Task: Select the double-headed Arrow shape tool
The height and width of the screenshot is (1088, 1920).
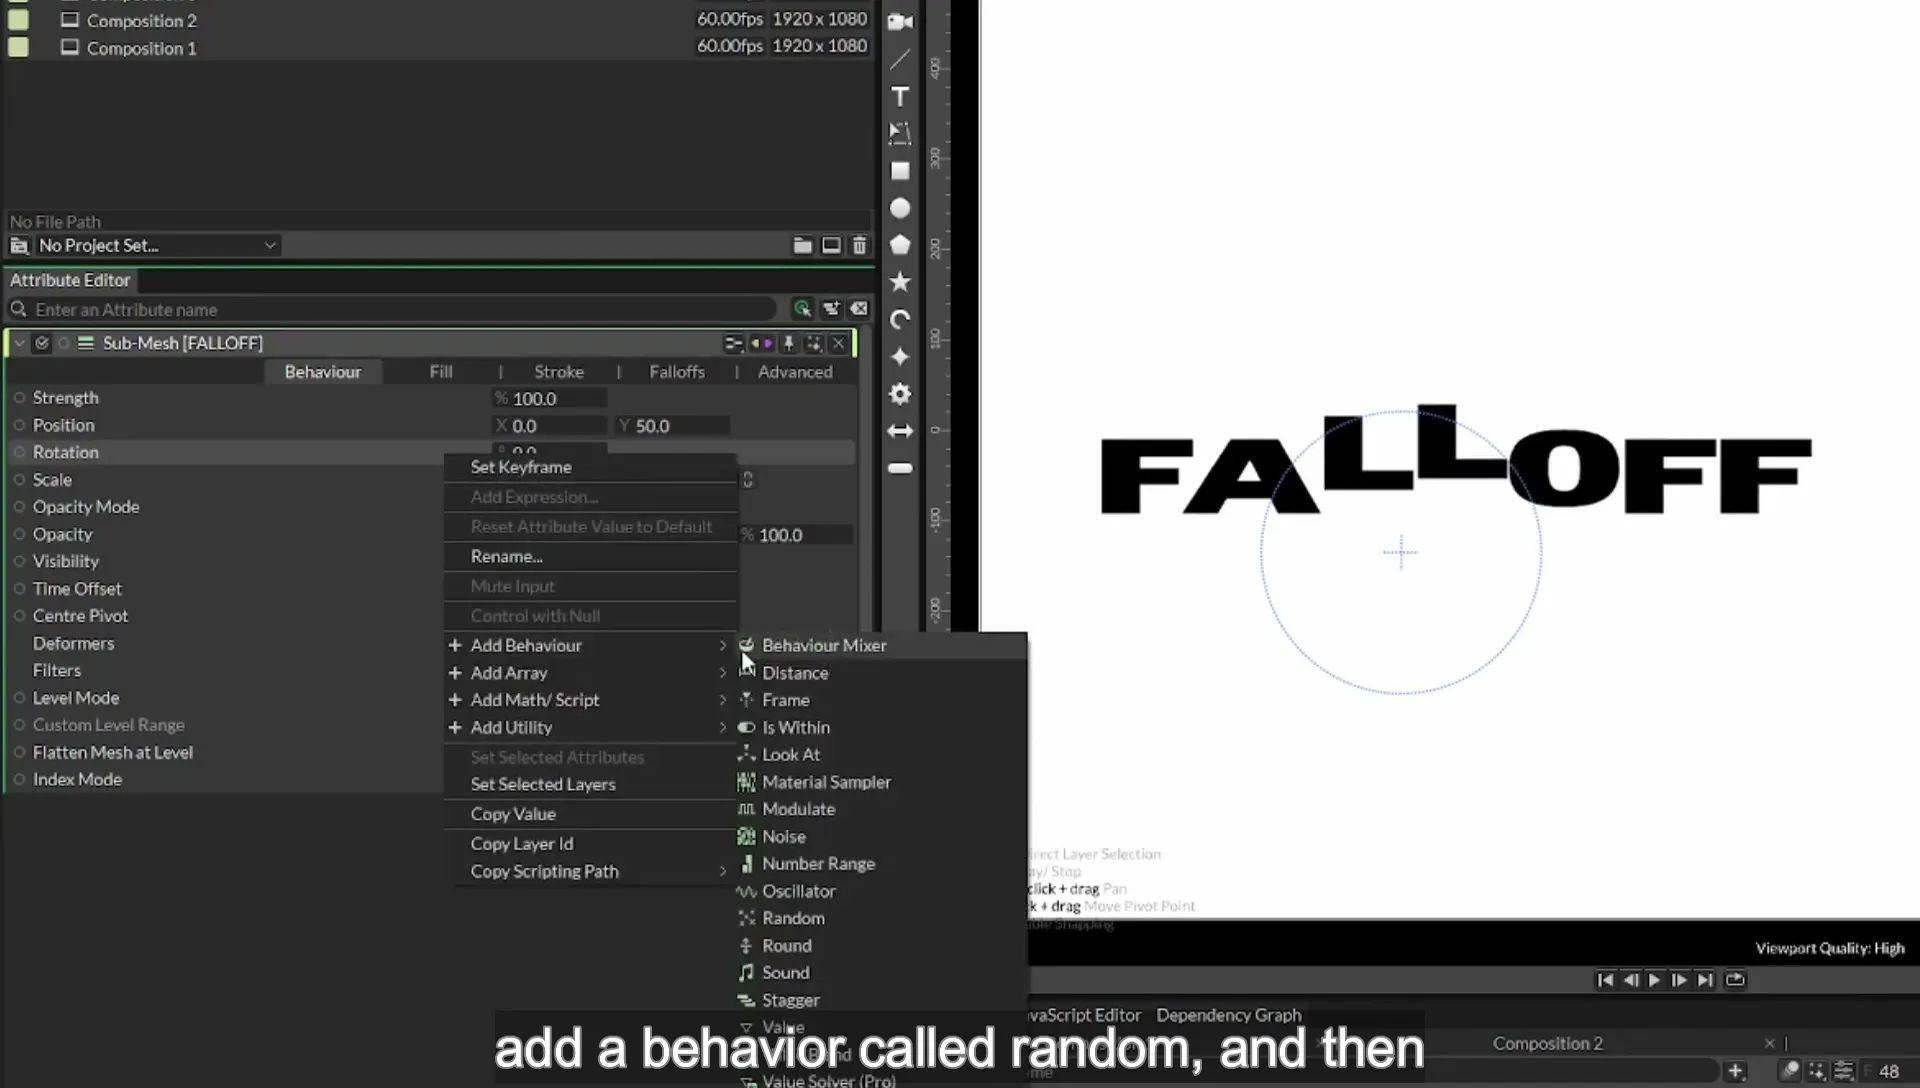Action: pos(900,431)
